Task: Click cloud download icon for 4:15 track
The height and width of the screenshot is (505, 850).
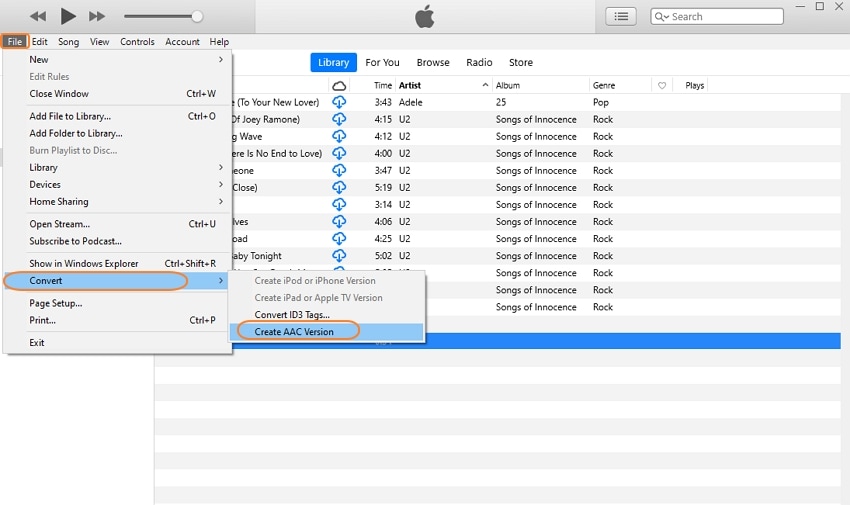Action: 339,119
